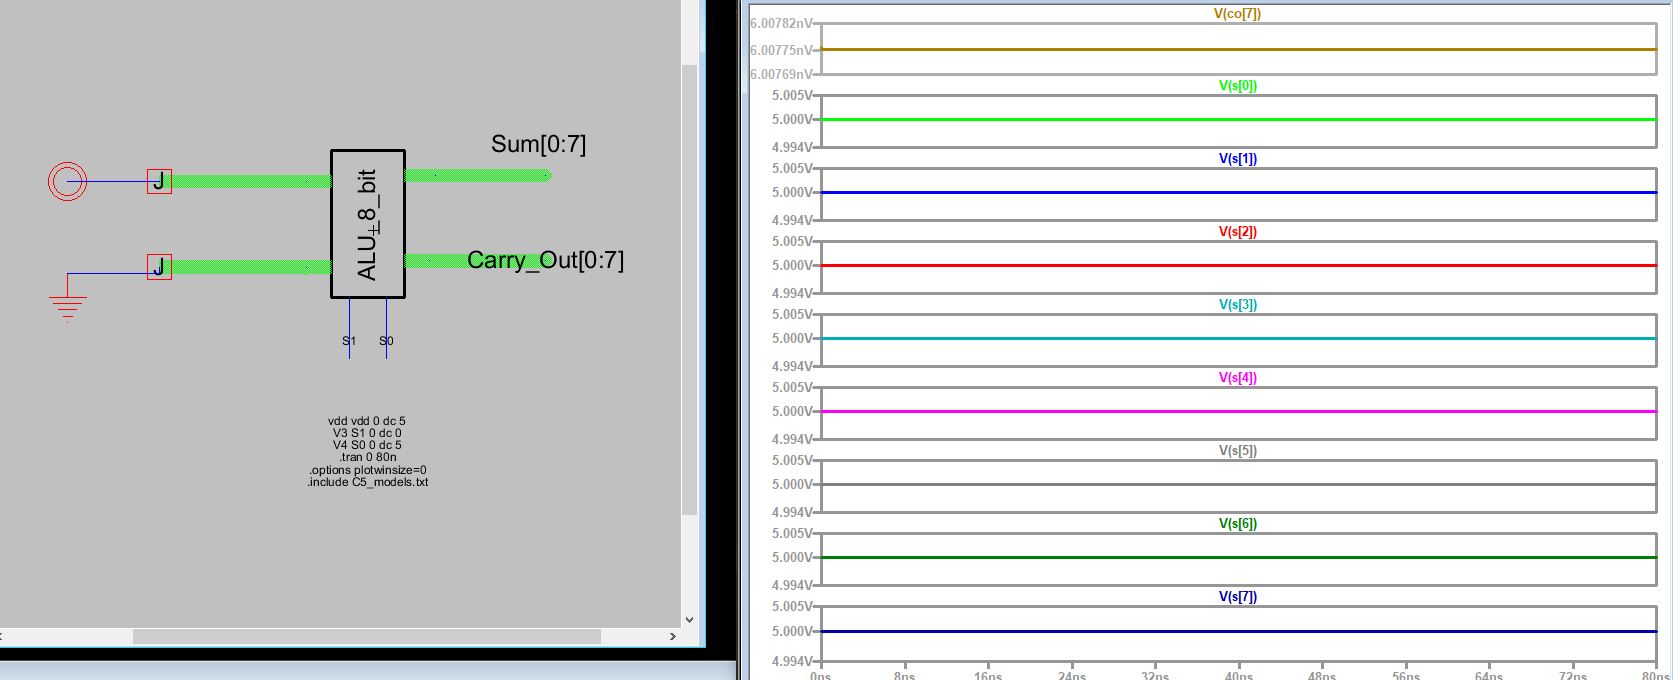Select the gray V(s[5]) trace label
The height and width of the screenshot is (680, 1673).
click(1237, 451)
